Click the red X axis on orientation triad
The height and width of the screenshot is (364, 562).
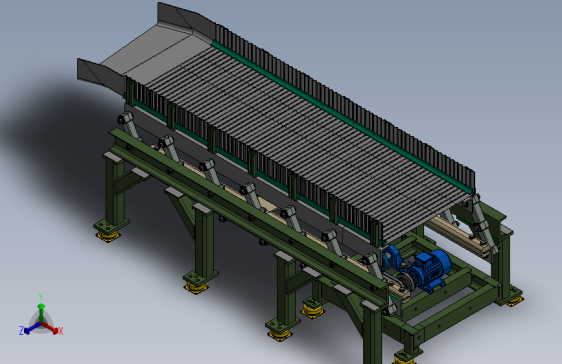pos(52,329)
